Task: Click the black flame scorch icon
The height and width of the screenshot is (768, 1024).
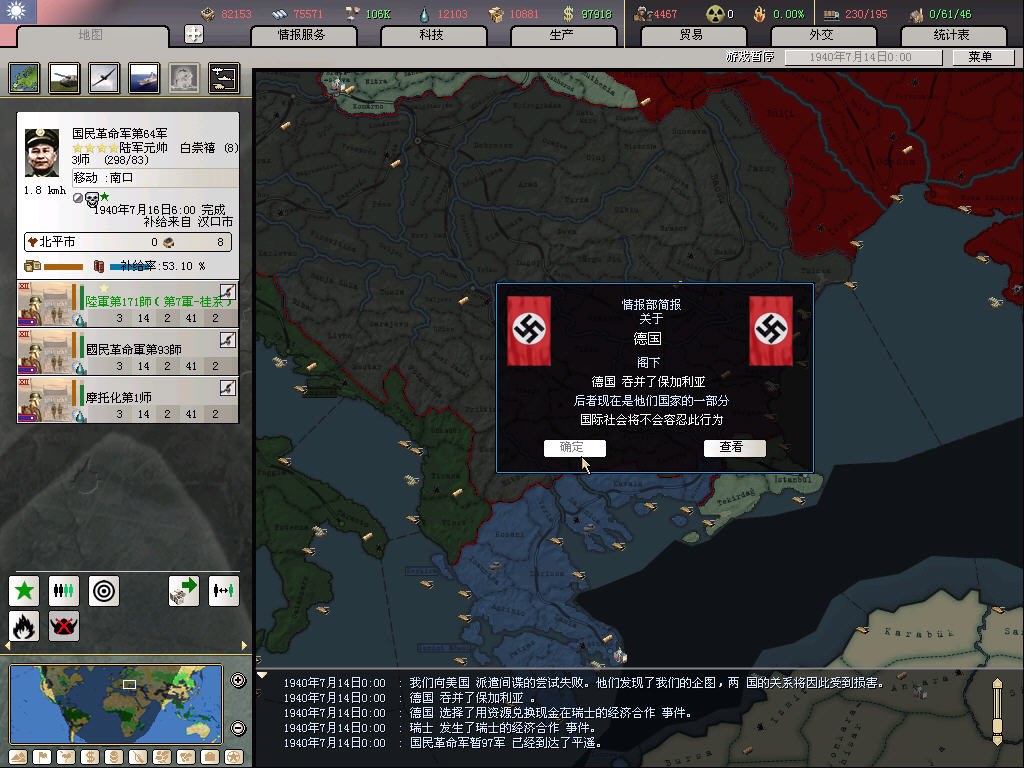Action: point(24,626)
